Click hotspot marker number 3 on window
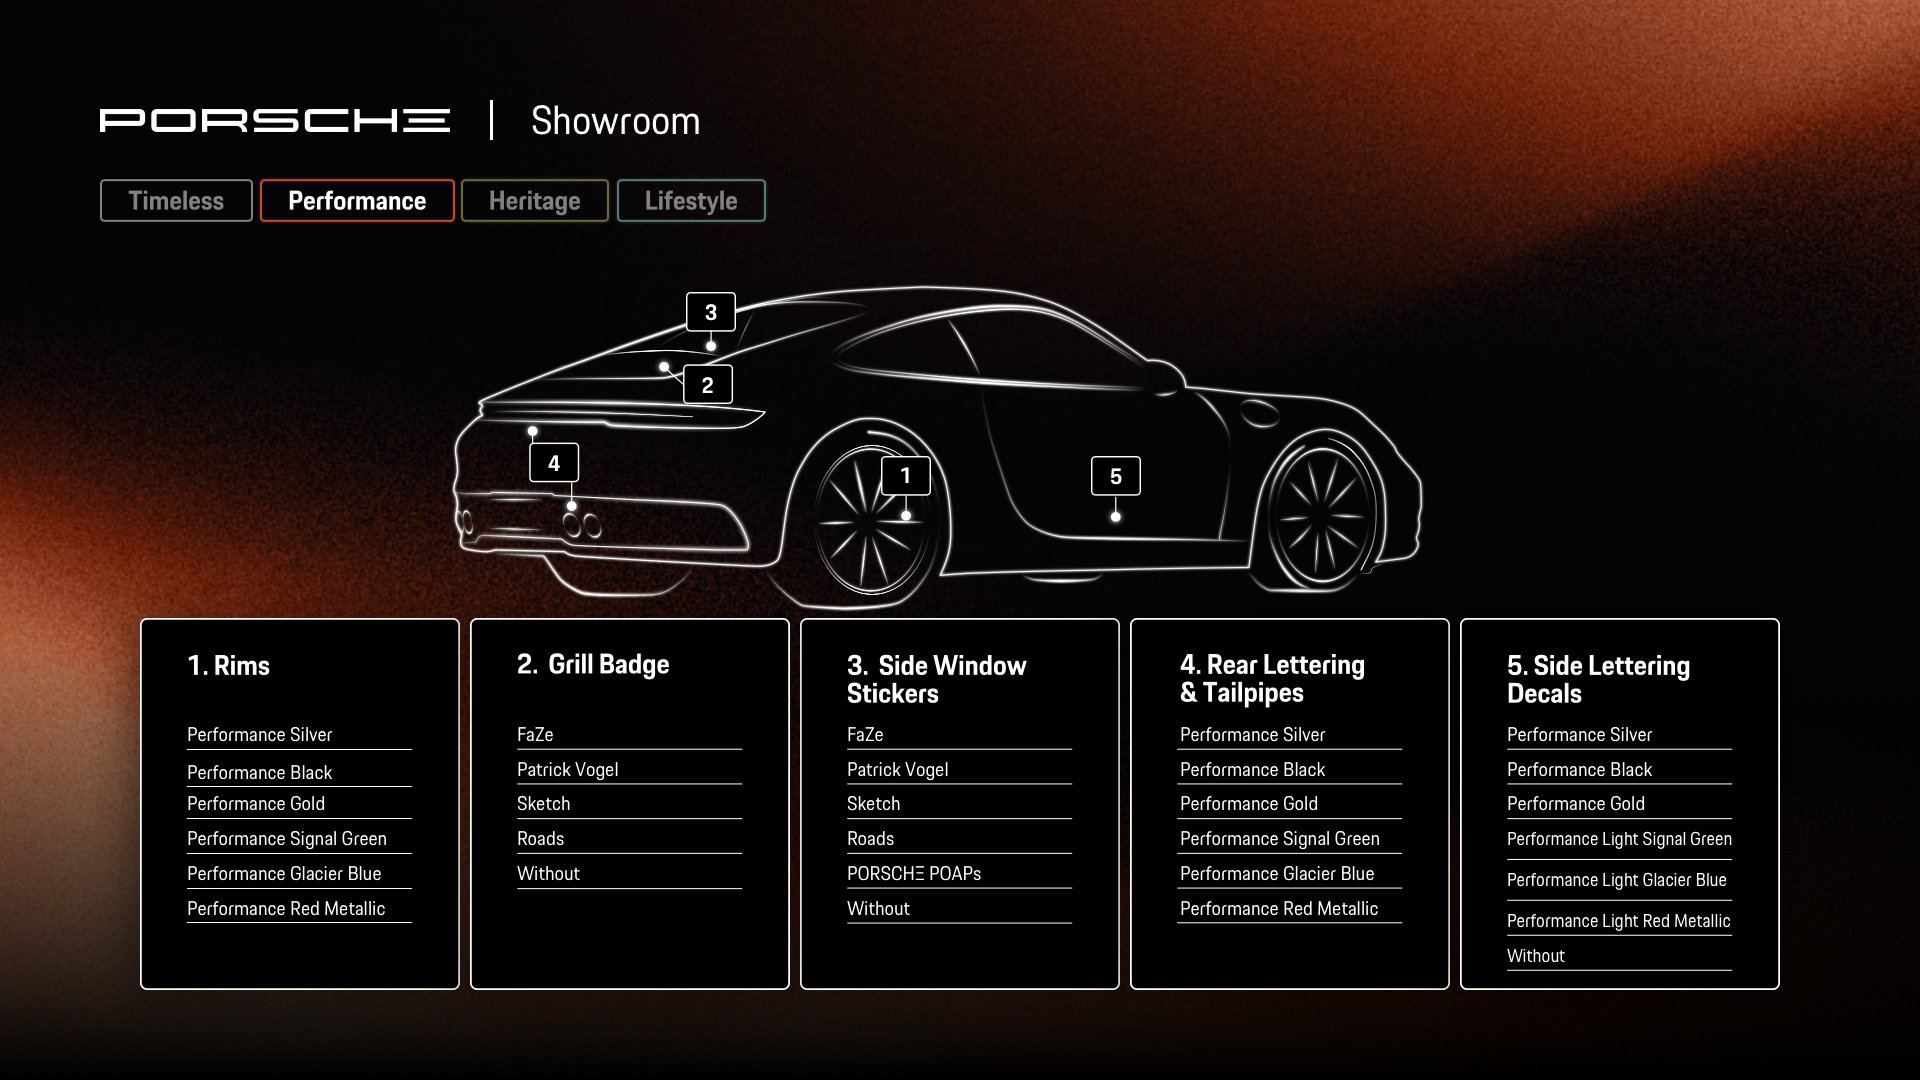The image size is (1920, 1080). (711, 312)
